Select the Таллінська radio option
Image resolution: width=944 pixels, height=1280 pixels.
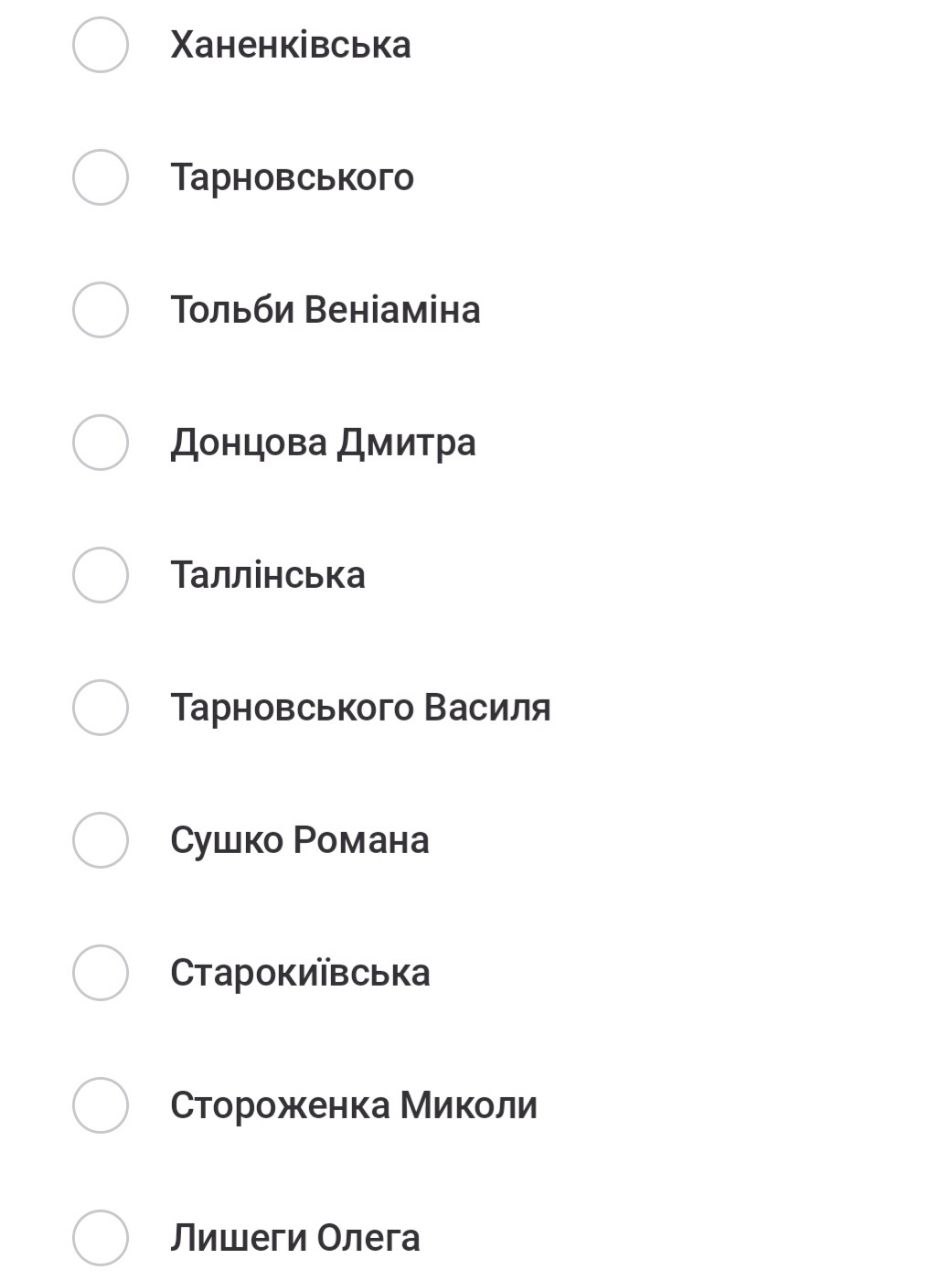coord(100,575)
